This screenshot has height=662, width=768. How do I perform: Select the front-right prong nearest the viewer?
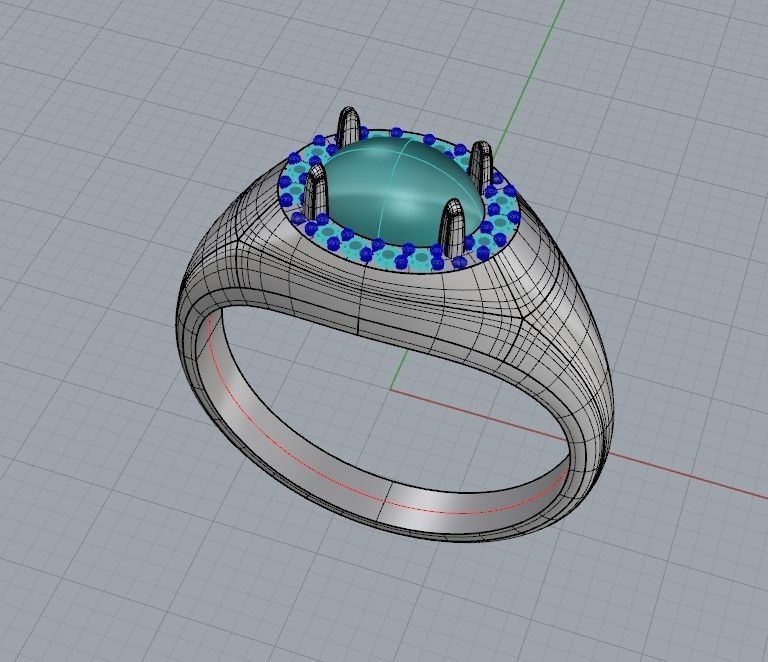pyautogui.click(x=453, y=226)
